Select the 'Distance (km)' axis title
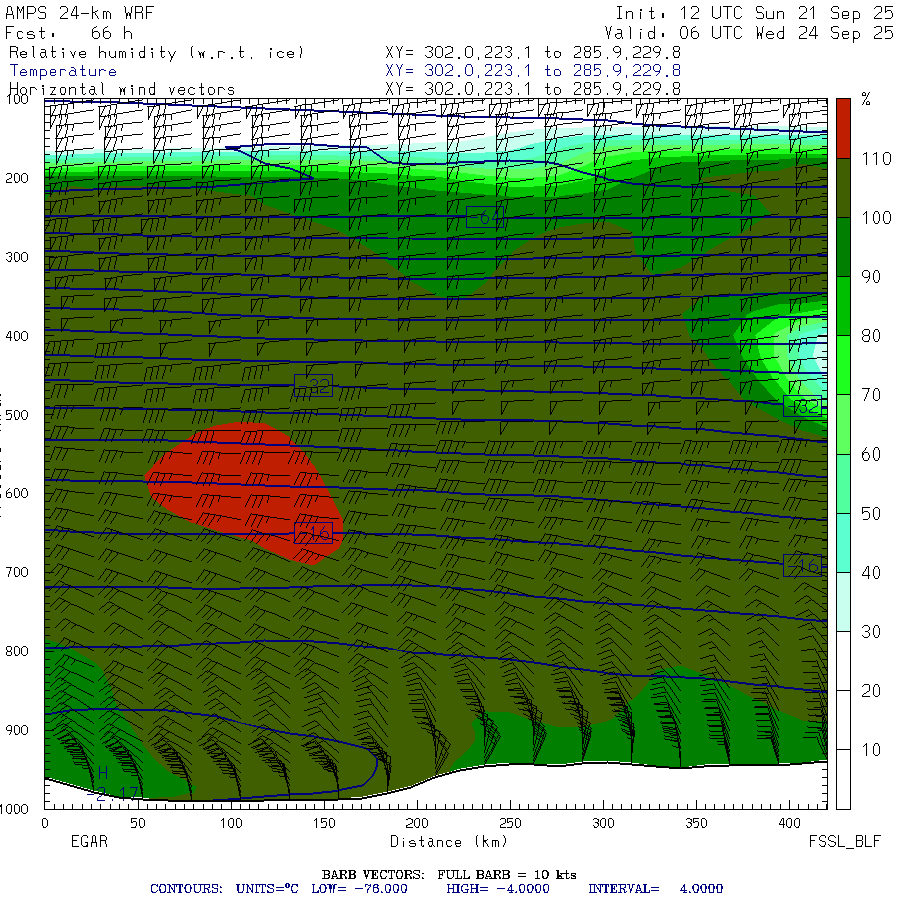900x900 pixels. pyautogui.click(x=449, y=842)
